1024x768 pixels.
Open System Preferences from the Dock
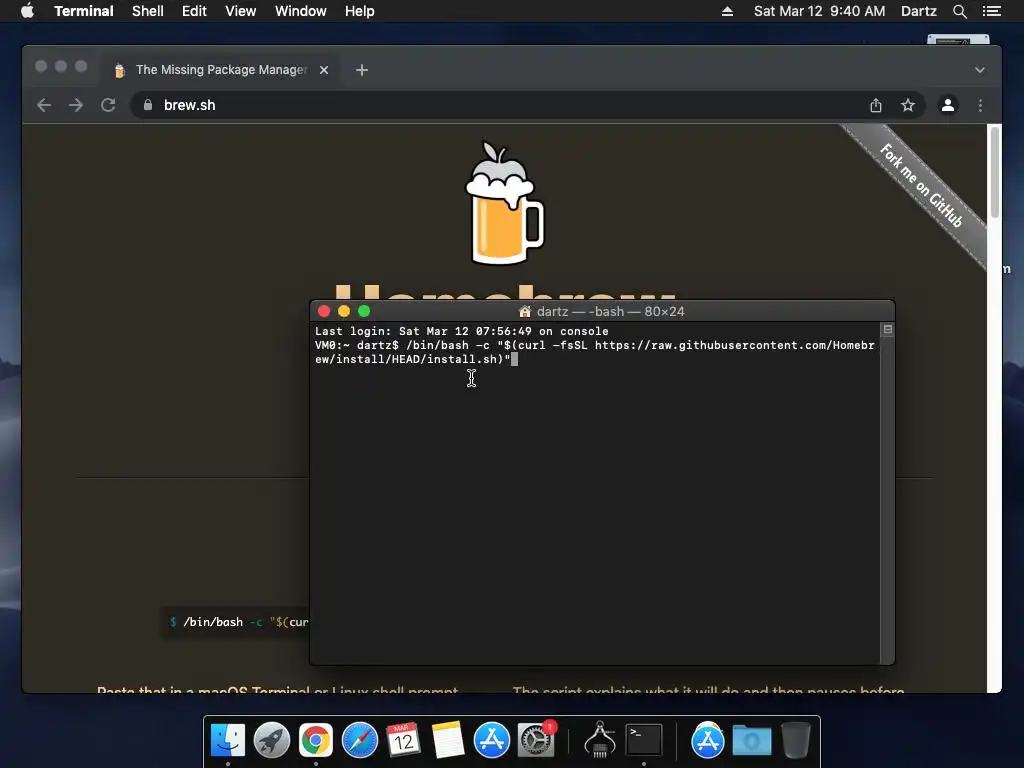(x=536, y=740)
